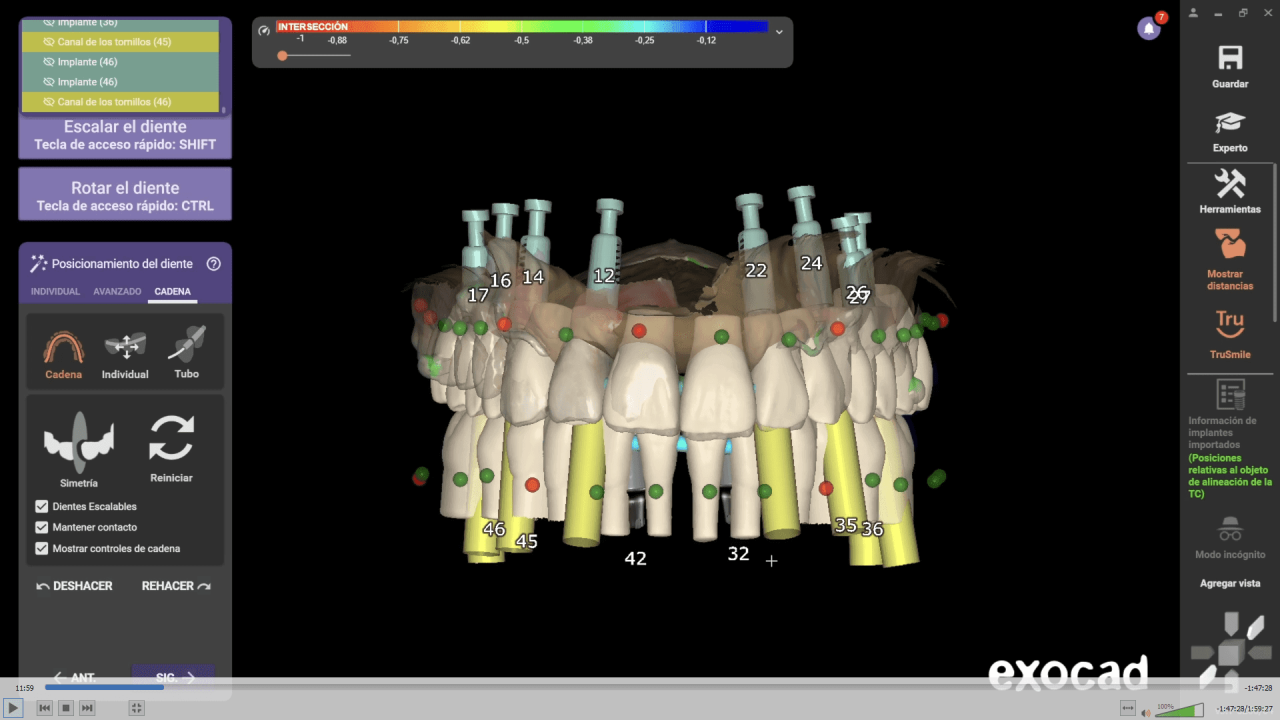Open the AVANZADO tab
The image size is (1280, 720).
[117, 292]
